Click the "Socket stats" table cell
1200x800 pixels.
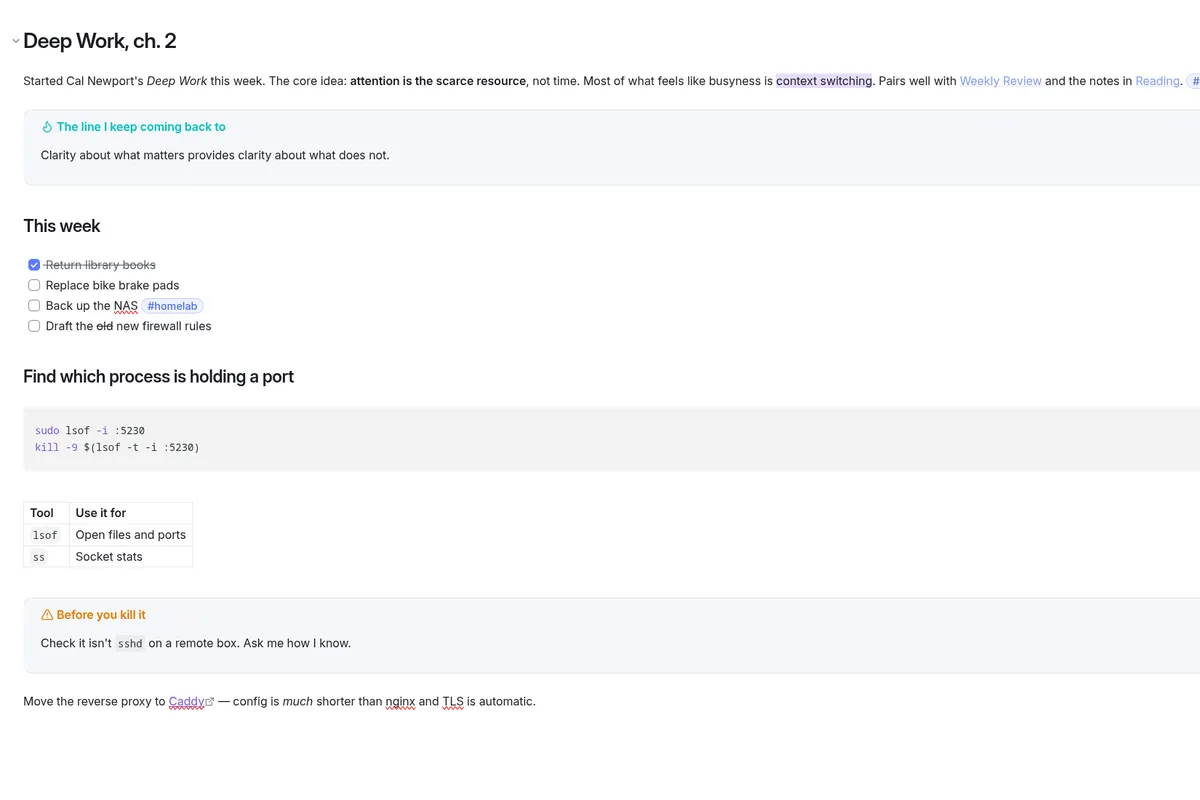[x=131, y=557]
